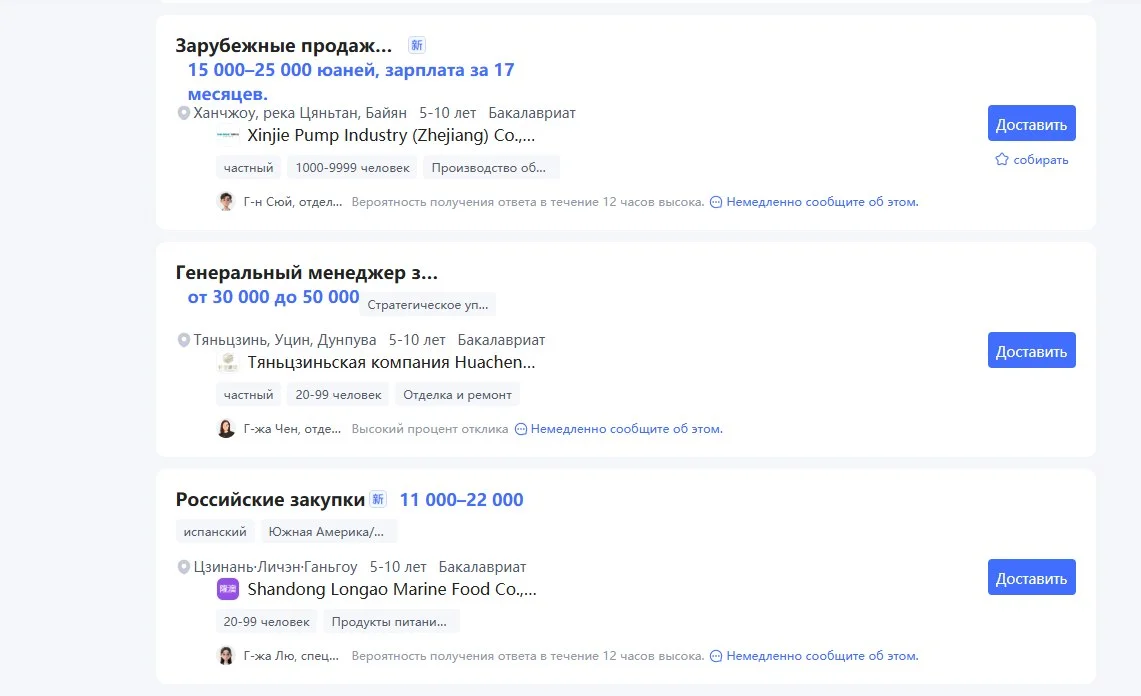Open the Зарубежные продаж... job title
Screen dimensions: 1141x696
pyautogui.click(x=283, y=45)
